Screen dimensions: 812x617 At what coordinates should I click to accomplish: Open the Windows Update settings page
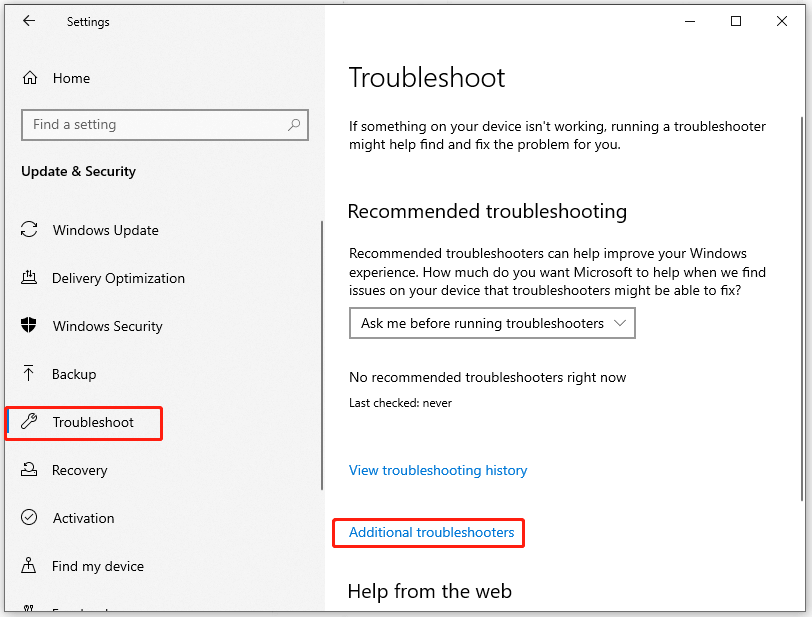tap(105, 230)
